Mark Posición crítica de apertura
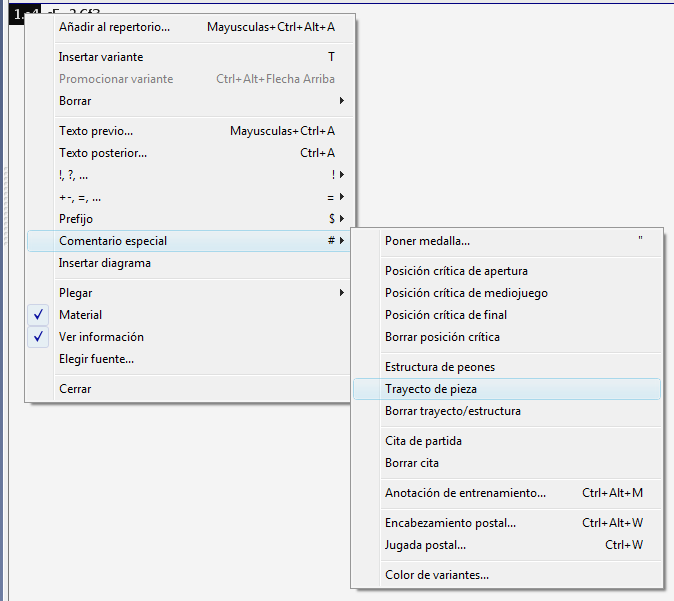Screen dimensions: 674x601 507,271
